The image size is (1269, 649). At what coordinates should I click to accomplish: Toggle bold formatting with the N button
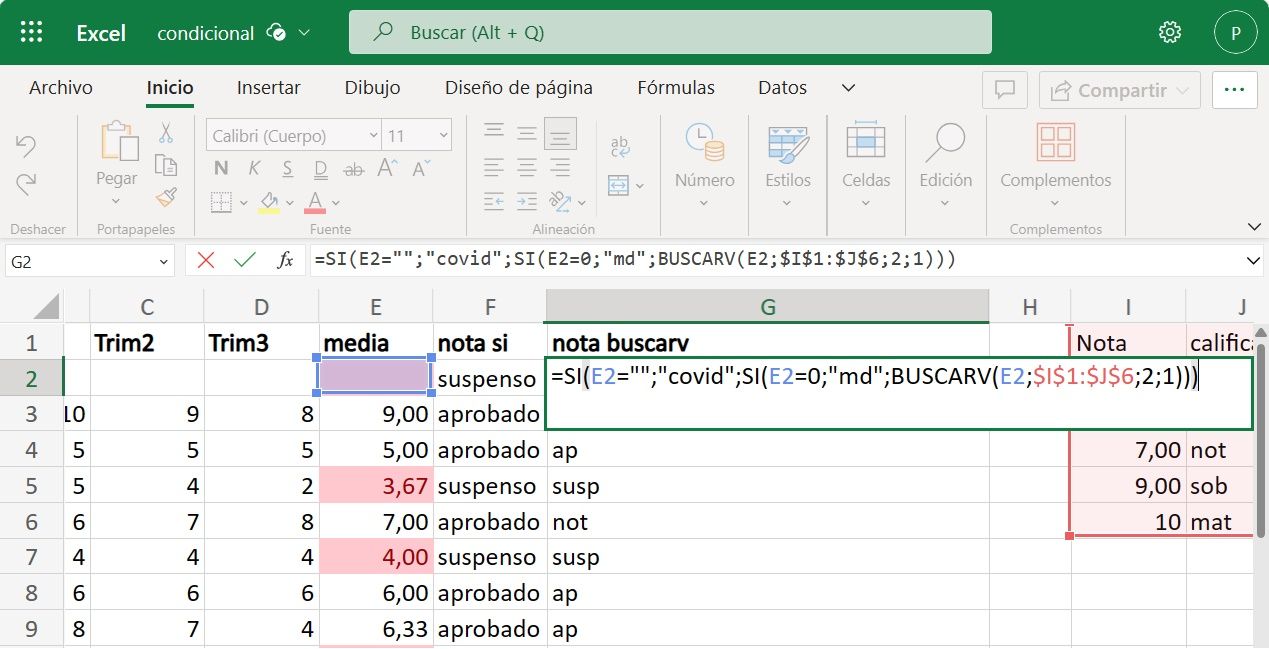coord(221,168)
